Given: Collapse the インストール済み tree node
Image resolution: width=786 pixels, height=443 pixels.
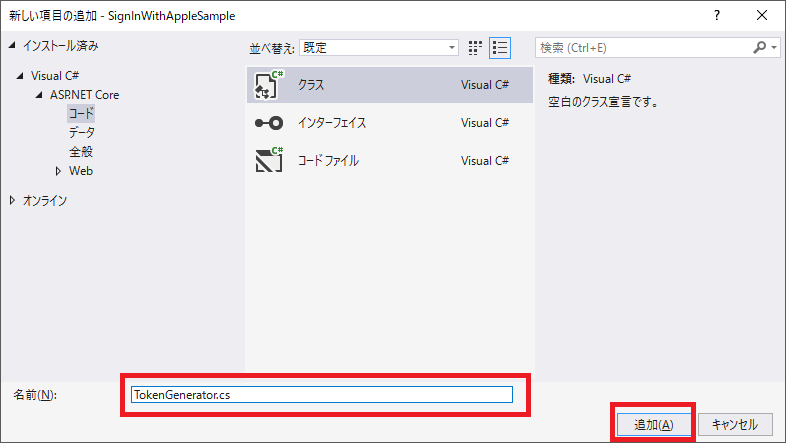Looking at the screenshot, I should [12, 46].
